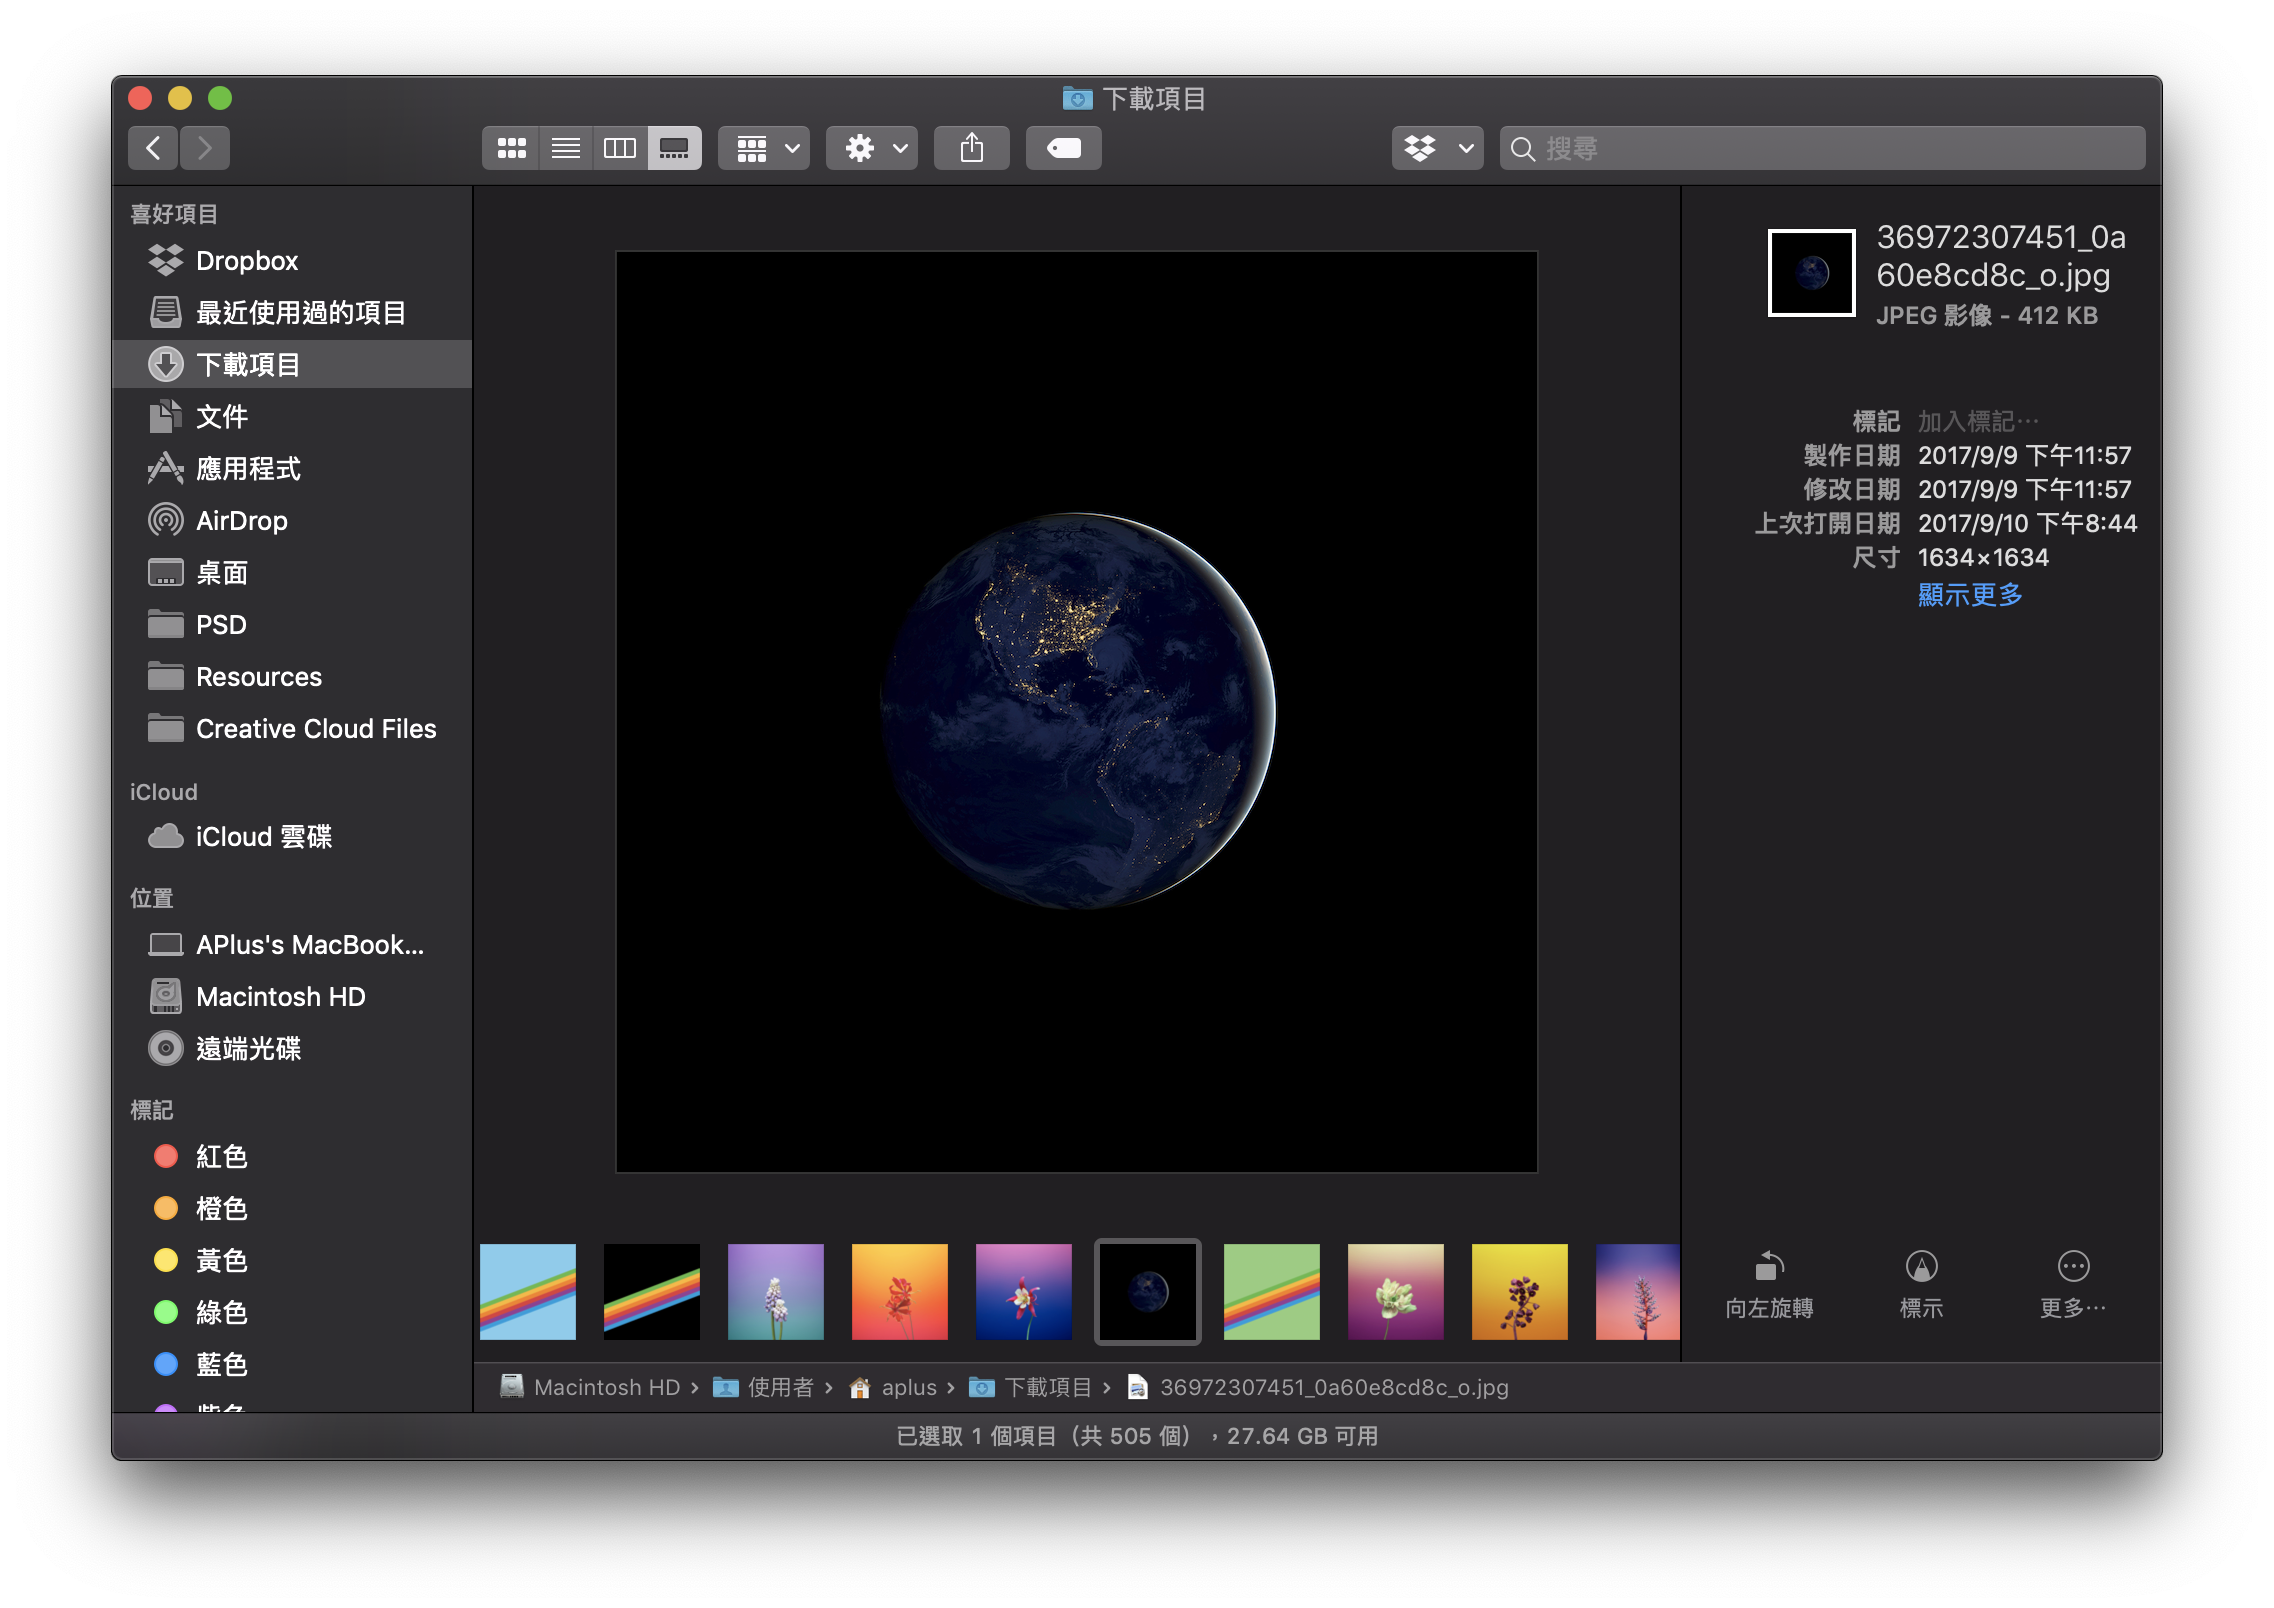2274x1608 pixels.
Task: Click 顯示更多 to show more metadata
Action: pyautogui.click(x=1970, y=595)
